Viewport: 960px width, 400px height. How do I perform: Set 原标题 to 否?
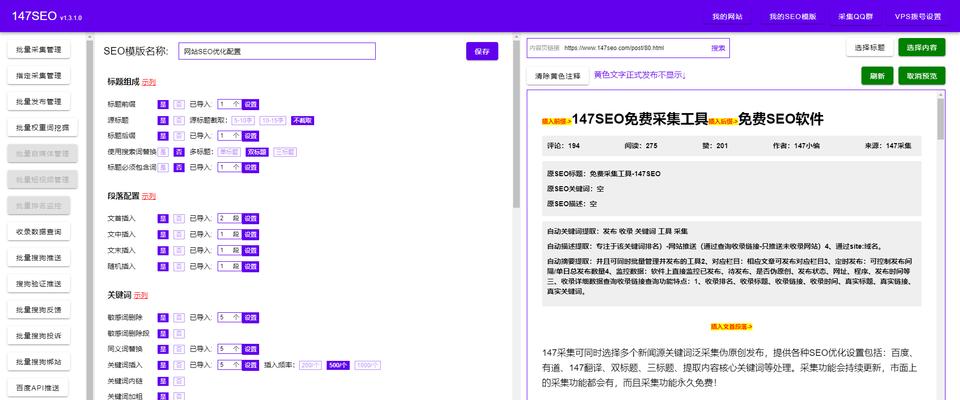(x=179, y=120)
